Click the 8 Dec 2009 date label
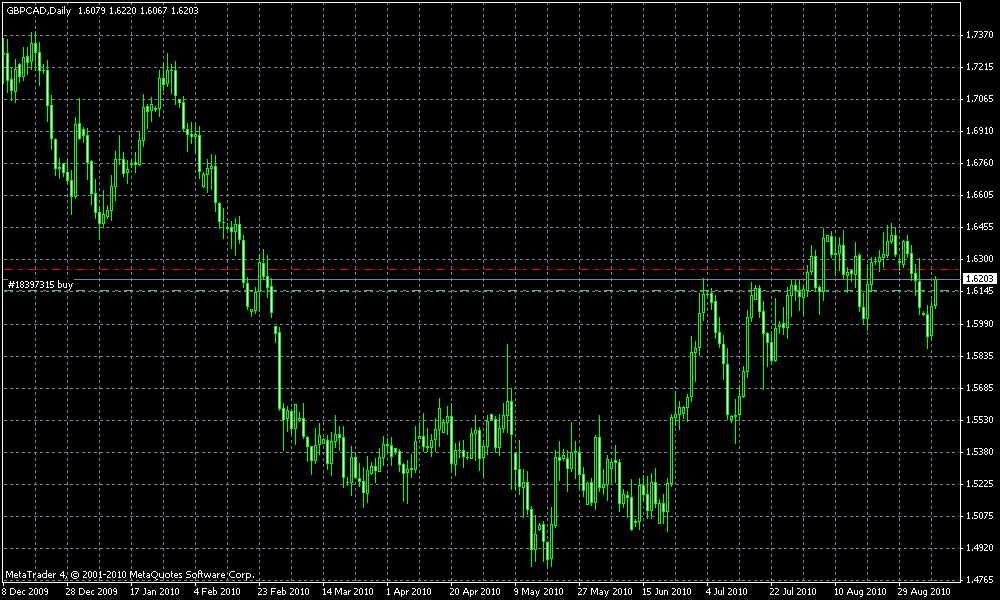 click(27, 592)
